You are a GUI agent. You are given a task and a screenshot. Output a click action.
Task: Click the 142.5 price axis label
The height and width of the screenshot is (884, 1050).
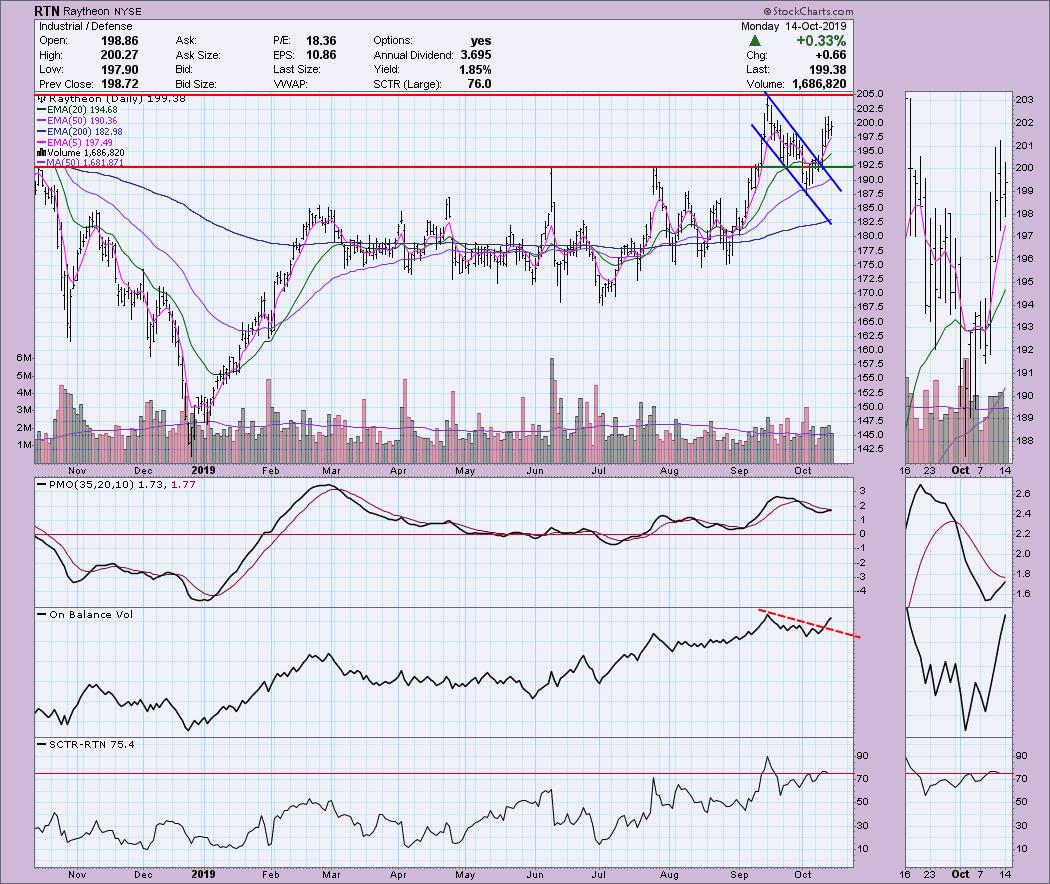(870, 449)
